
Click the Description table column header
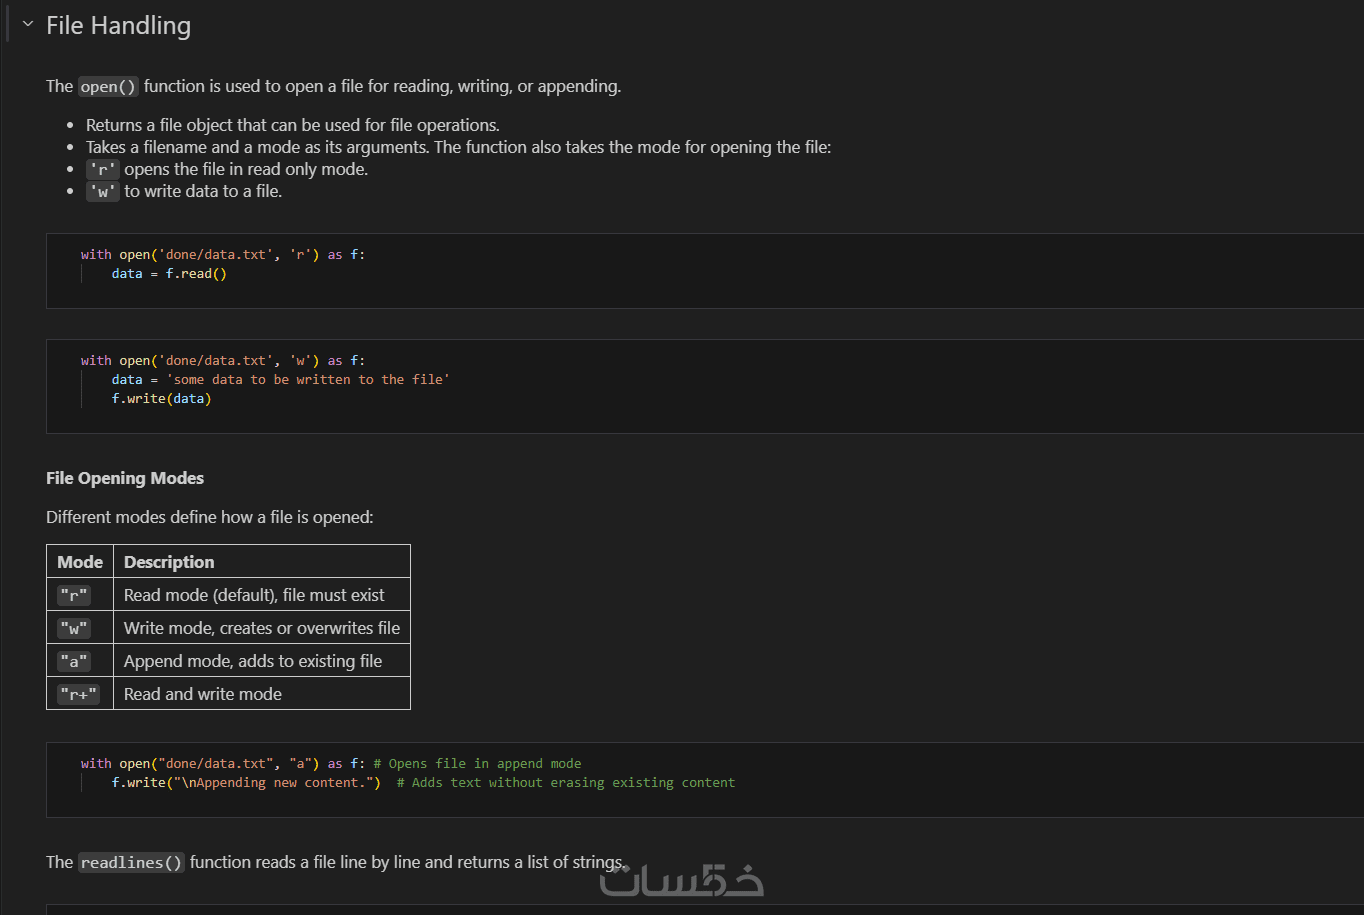point(169,562)
